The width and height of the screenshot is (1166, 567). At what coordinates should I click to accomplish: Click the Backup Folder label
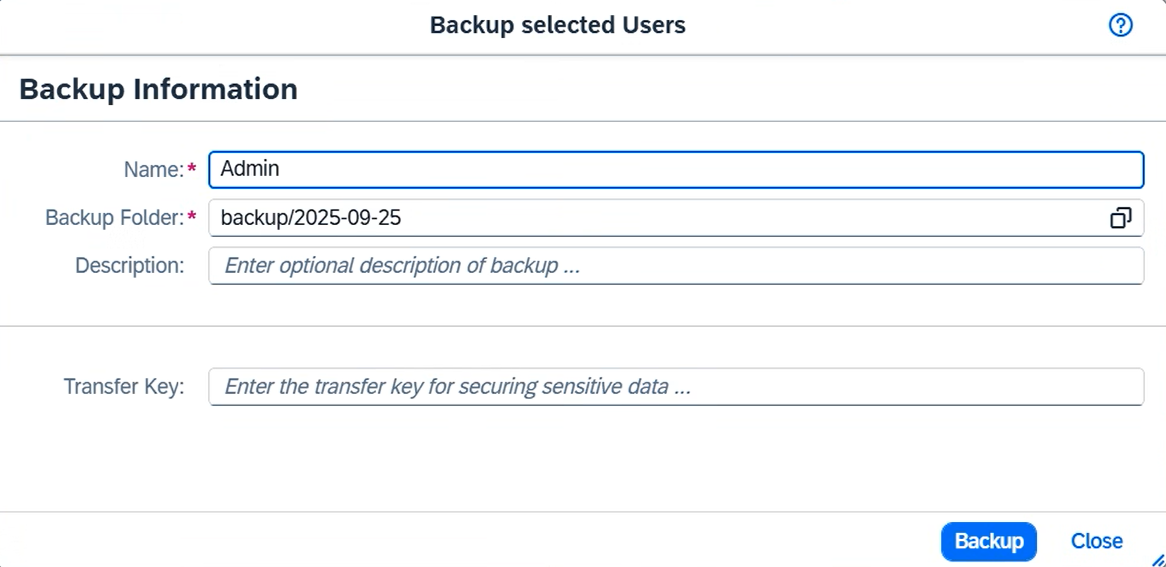point(114,218)
